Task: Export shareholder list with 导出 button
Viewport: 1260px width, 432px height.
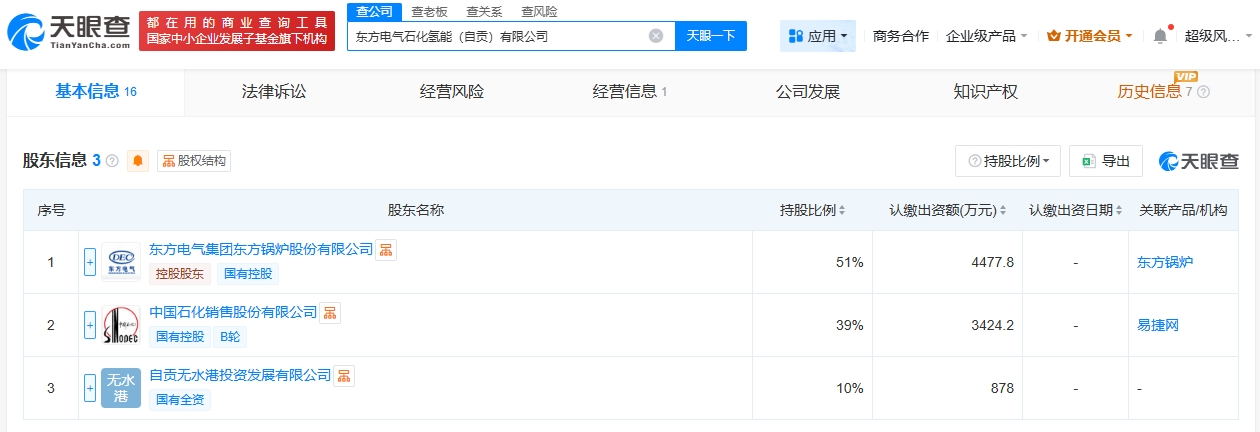Action: coord(1105,161)
